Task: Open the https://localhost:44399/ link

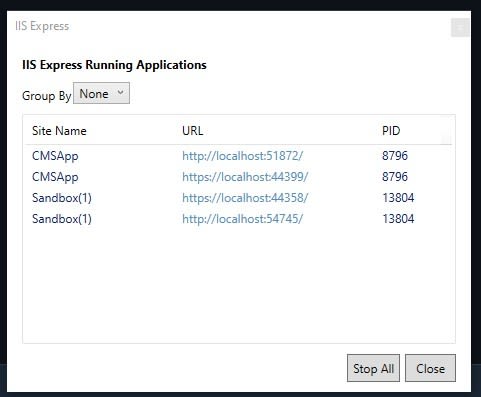Action: [245, 177]
